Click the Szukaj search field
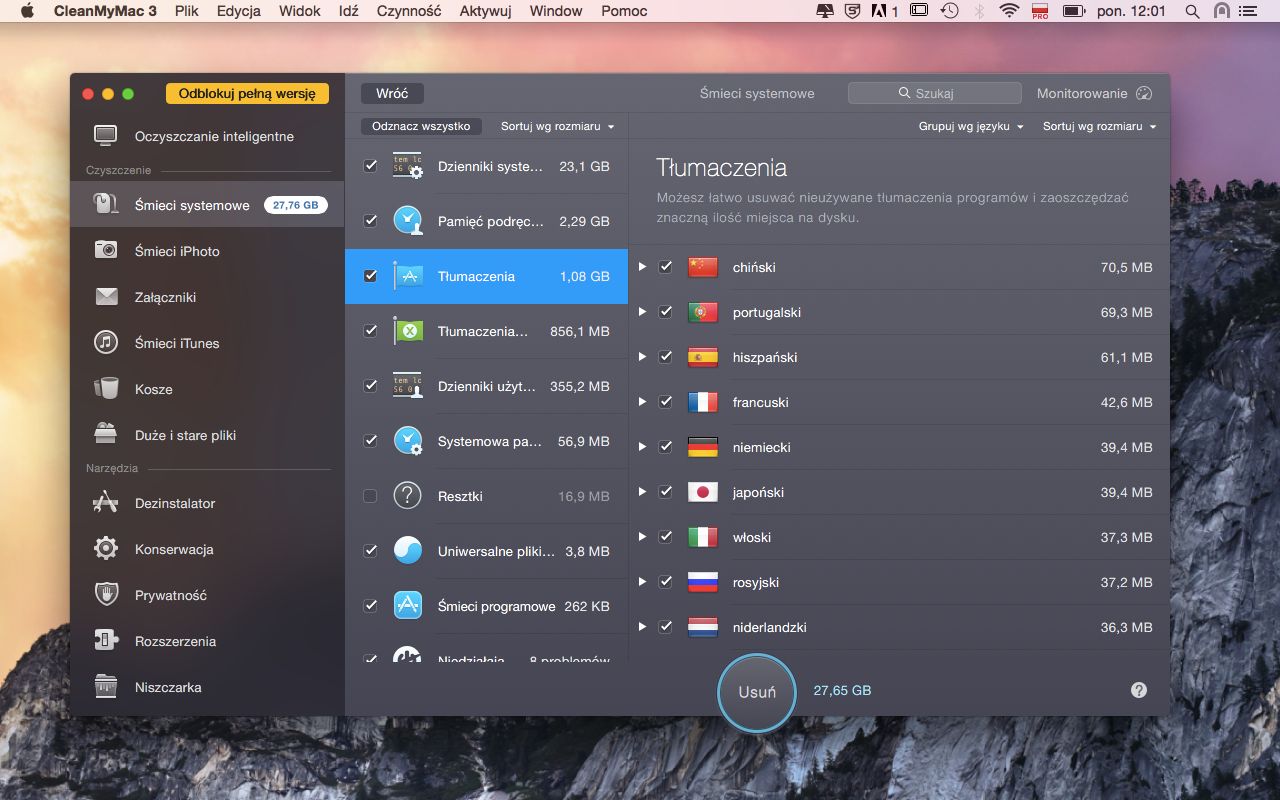The width and height of the screenshot is (1280, 800). pos(935,93)
